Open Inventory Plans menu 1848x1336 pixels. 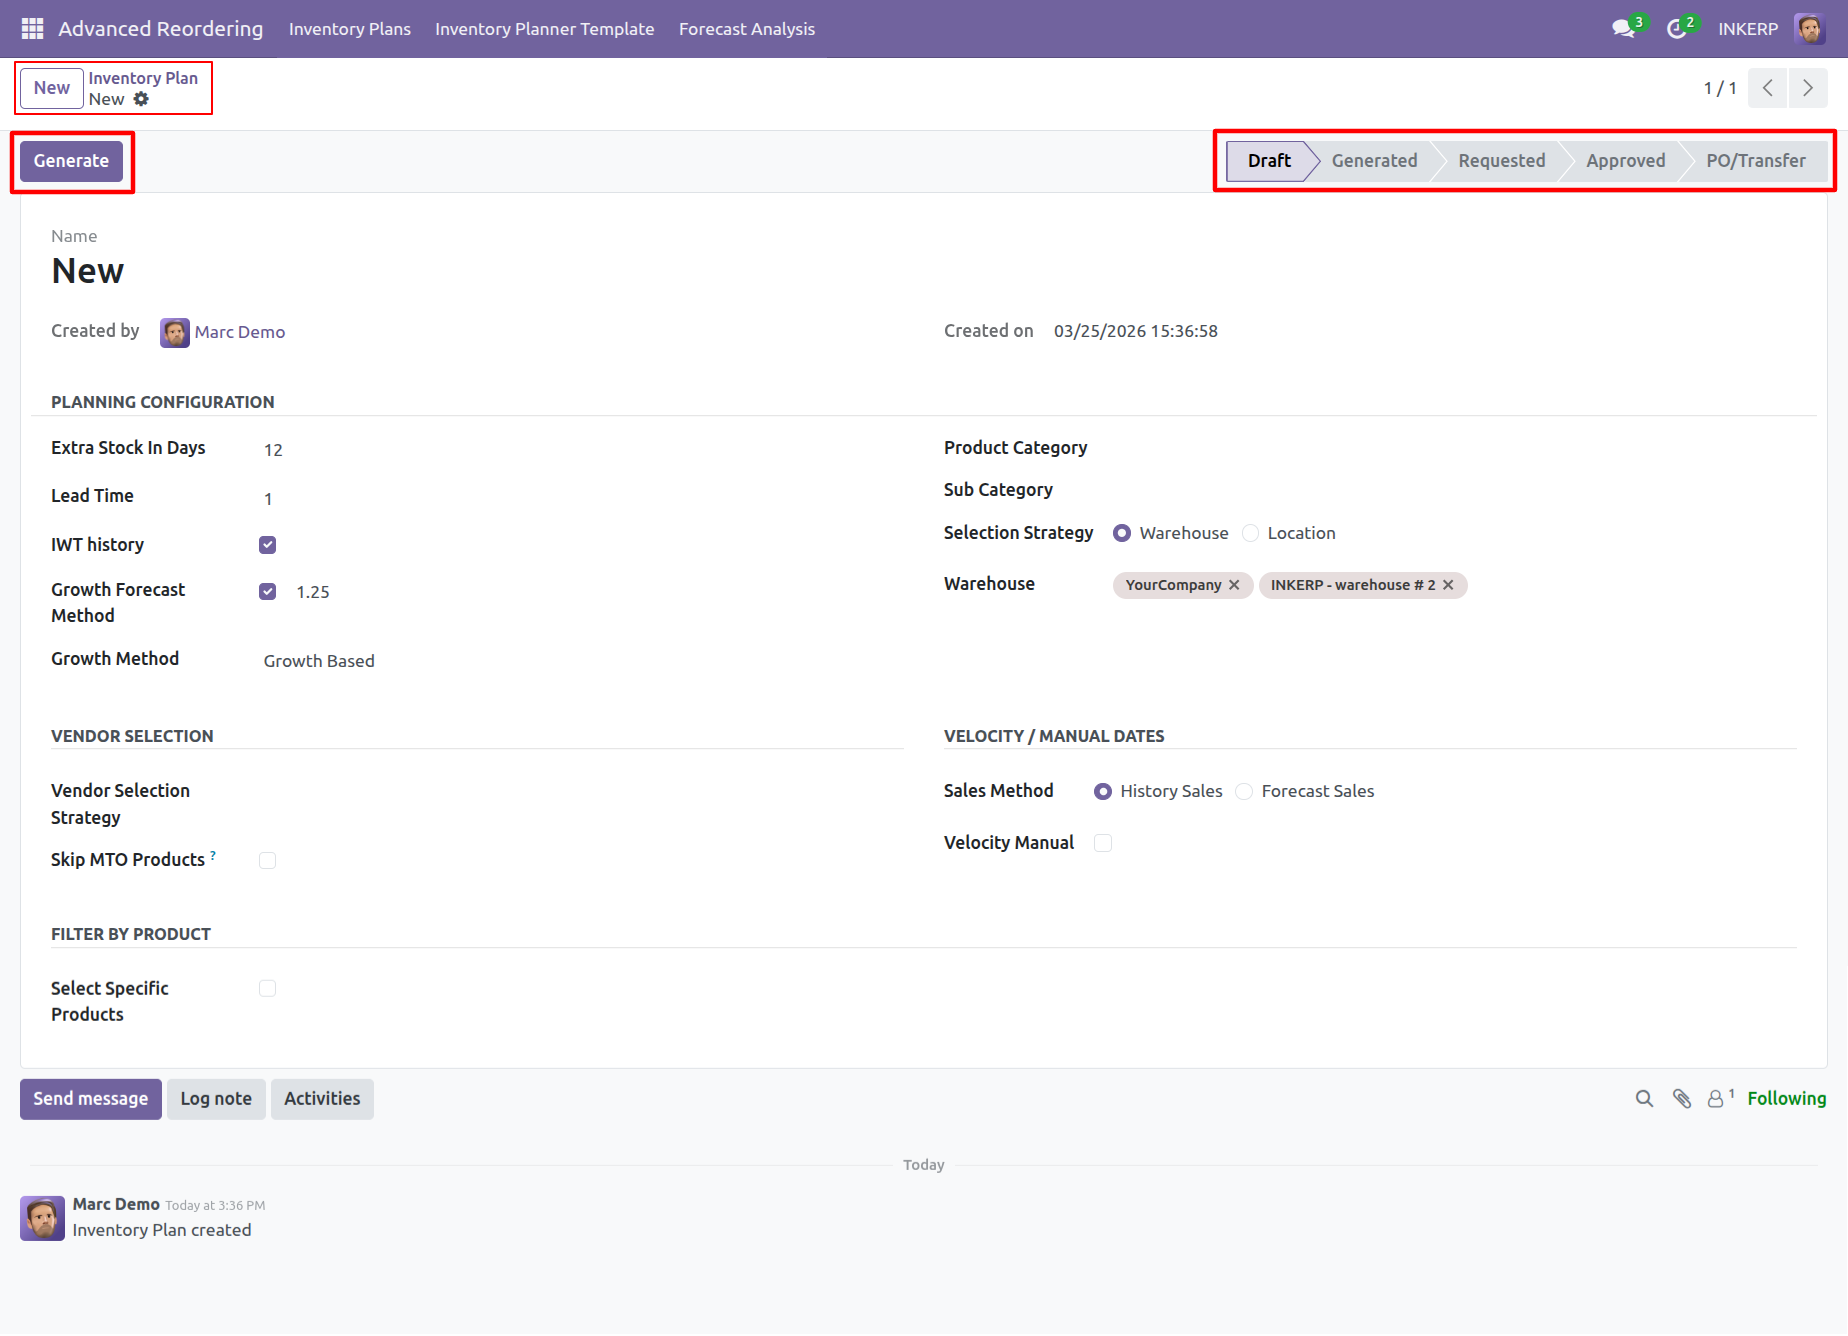(350, 29)
